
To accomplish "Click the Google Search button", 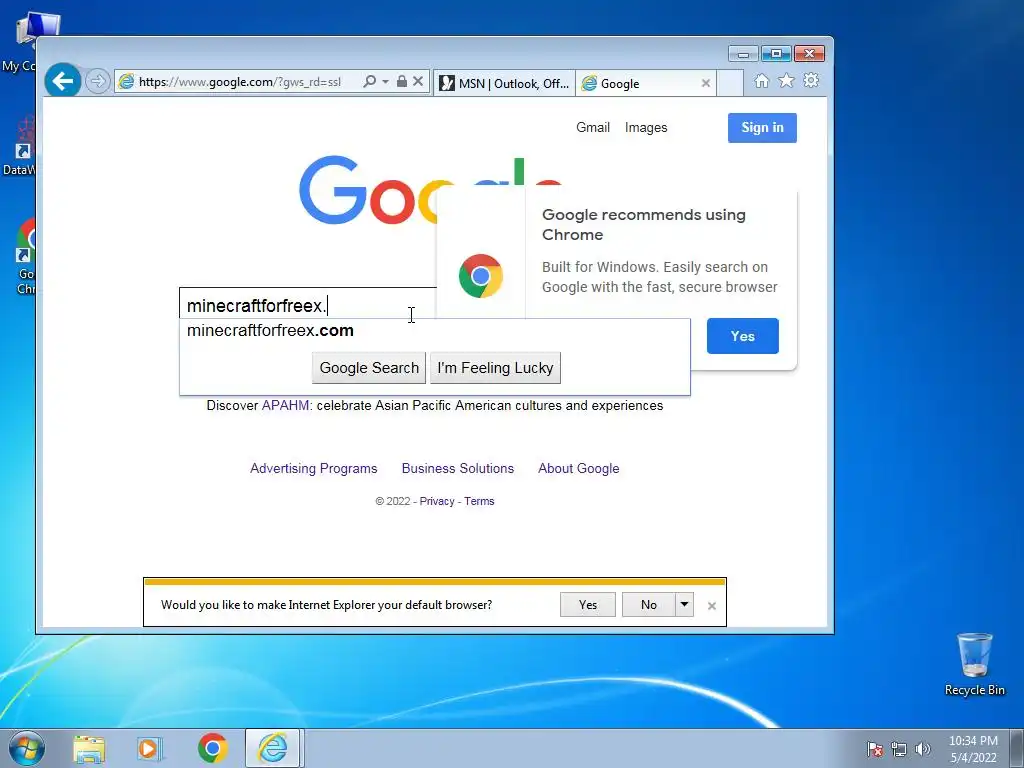I will [369, 368].
